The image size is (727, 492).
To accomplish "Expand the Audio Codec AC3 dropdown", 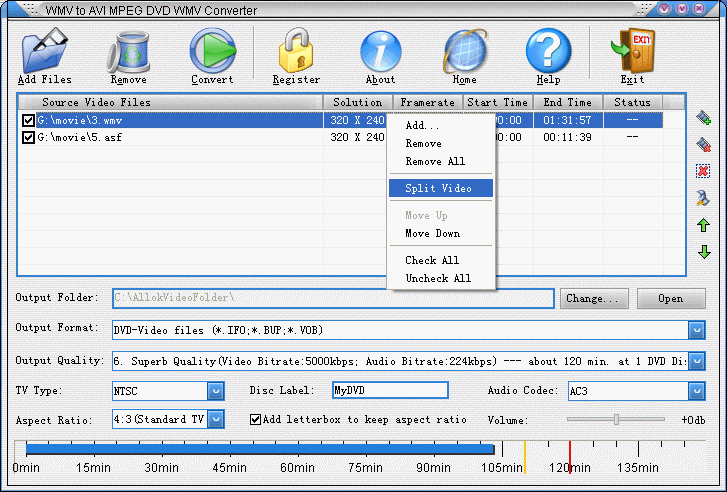I will (x=696, y=390).
